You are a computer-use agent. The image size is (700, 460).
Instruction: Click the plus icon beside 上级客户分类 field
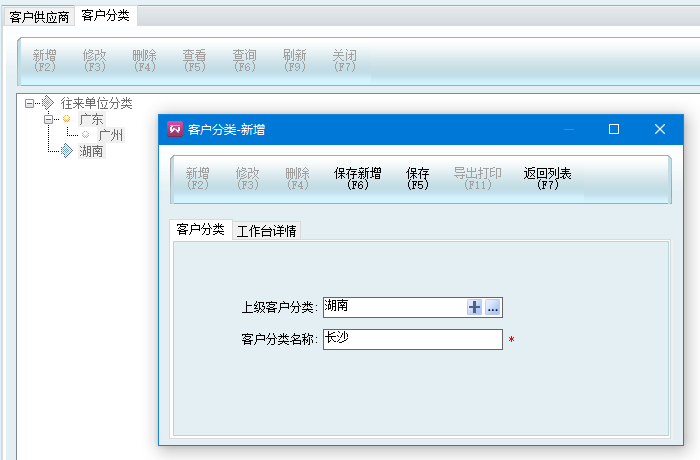pos(475,308)
